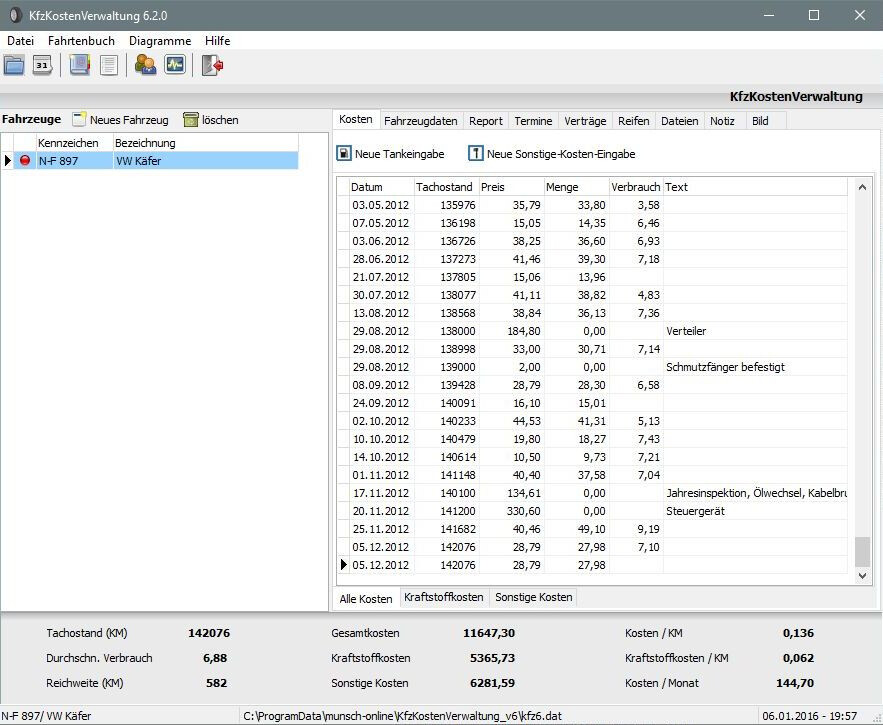883x725 pixels.
Task: Sort table by Tachostand column header
Action: point(445,187)
